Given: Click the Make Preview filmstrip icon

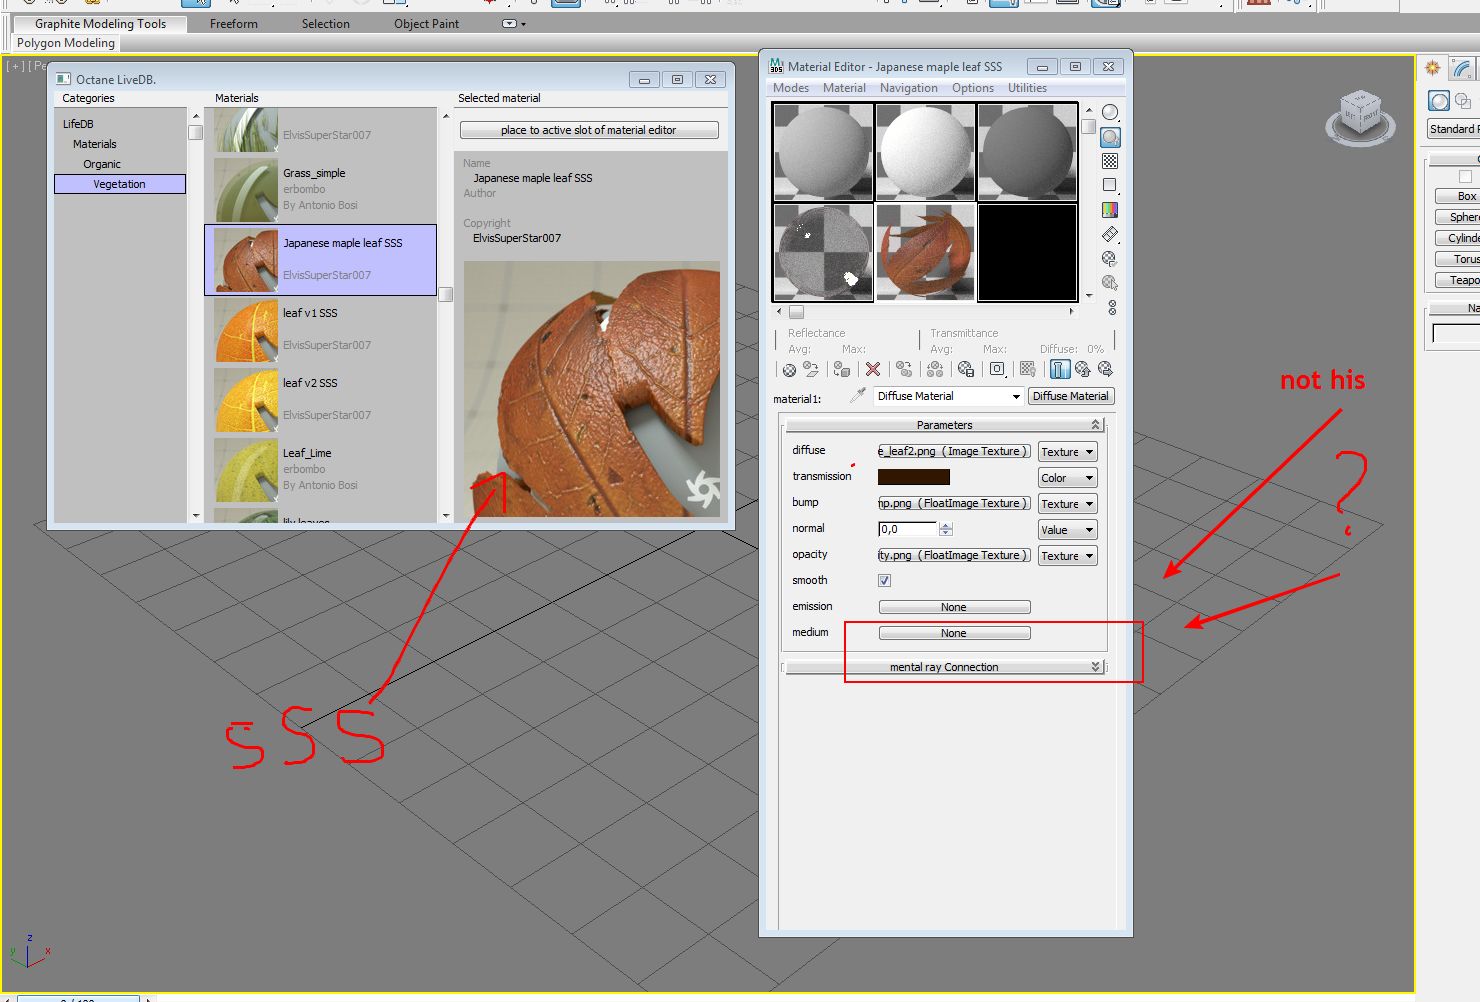Looking at the screenshot, I should point(1110,234).
